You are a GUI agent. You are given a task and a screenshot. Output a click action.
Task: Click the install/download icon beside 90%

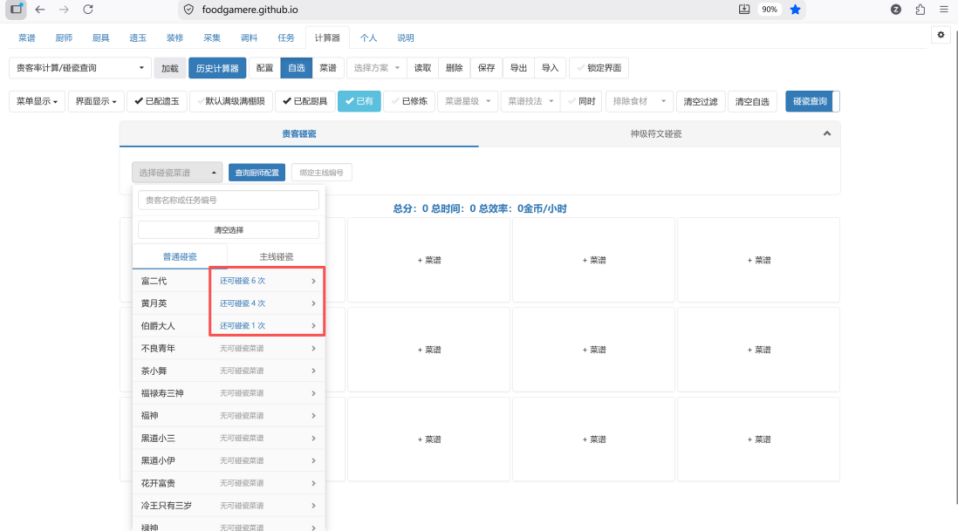pyautogui.click(x=744, y=10)
